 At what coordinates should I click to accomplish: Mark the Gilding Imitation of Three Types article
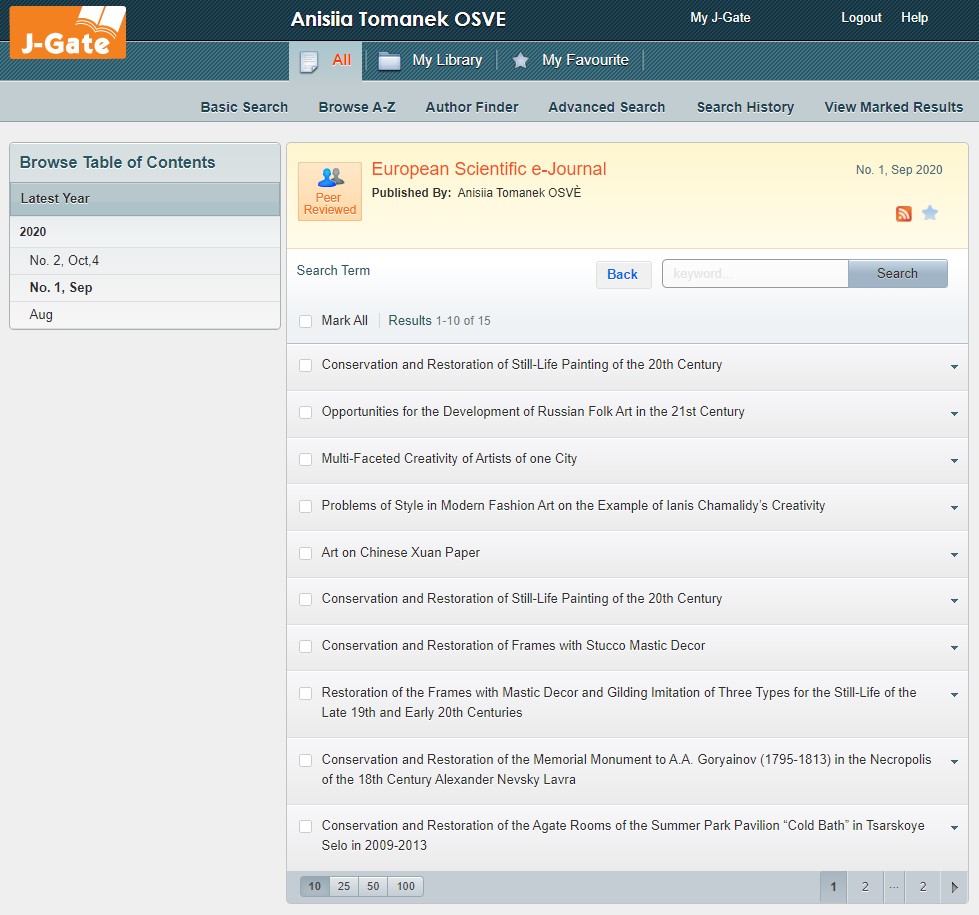click(305, 693)
